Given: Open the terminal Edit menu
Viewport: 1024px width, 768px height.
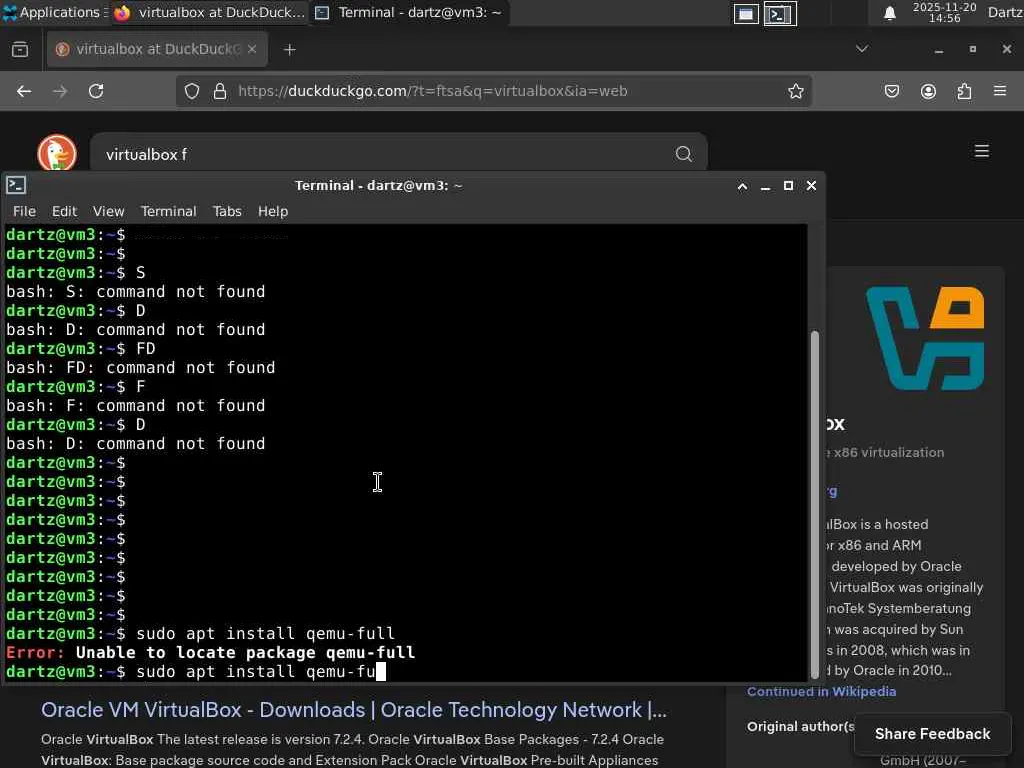Looking at the screenshot, I should click(x=64, y=212).
